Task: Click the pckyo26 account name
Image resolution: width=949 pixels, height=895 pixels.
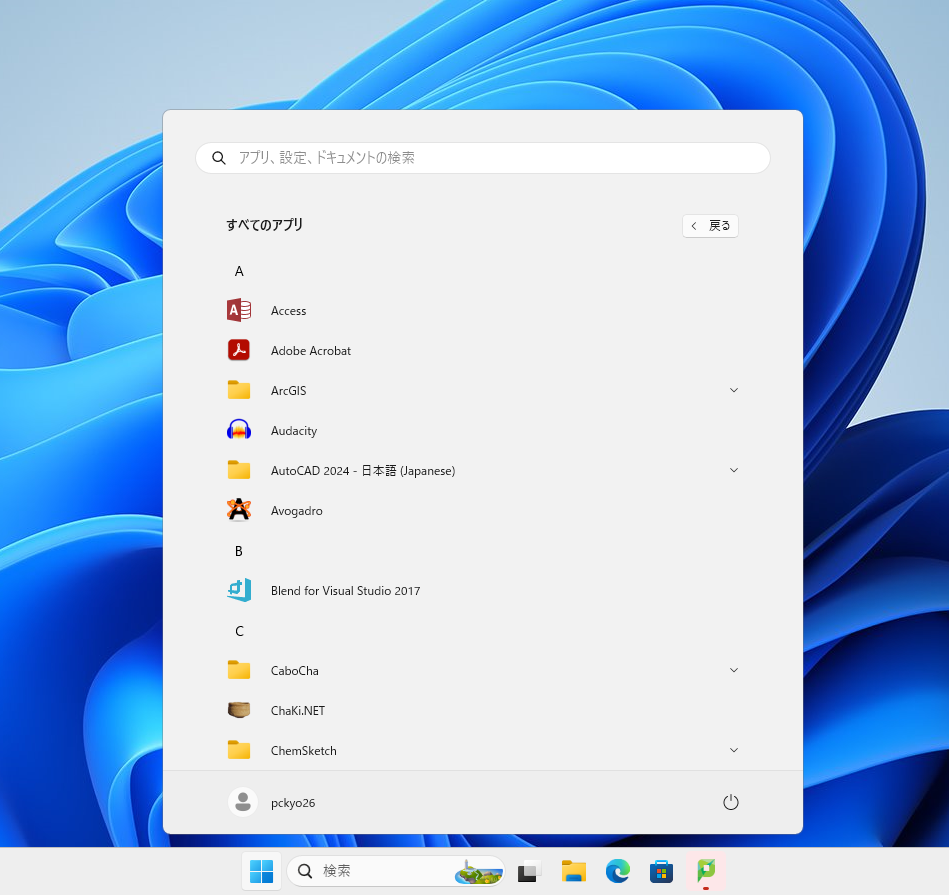Action: coord(293,803)
